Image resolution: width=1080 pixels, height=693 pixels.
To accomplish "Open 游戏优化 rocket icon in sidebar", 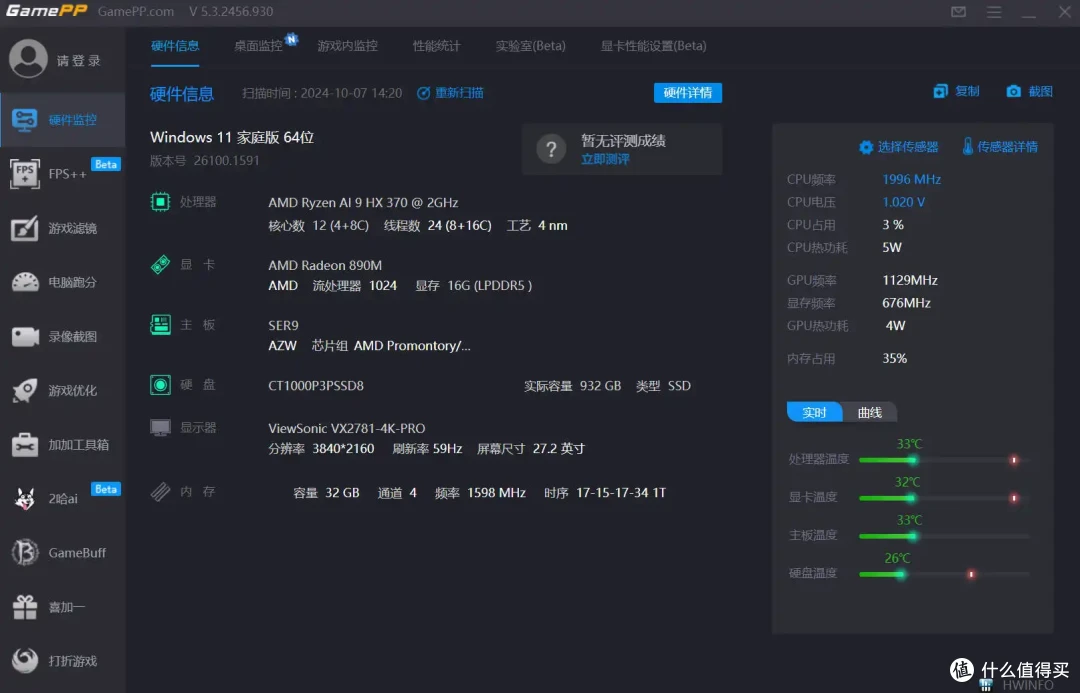I will (x=25, y=391).
